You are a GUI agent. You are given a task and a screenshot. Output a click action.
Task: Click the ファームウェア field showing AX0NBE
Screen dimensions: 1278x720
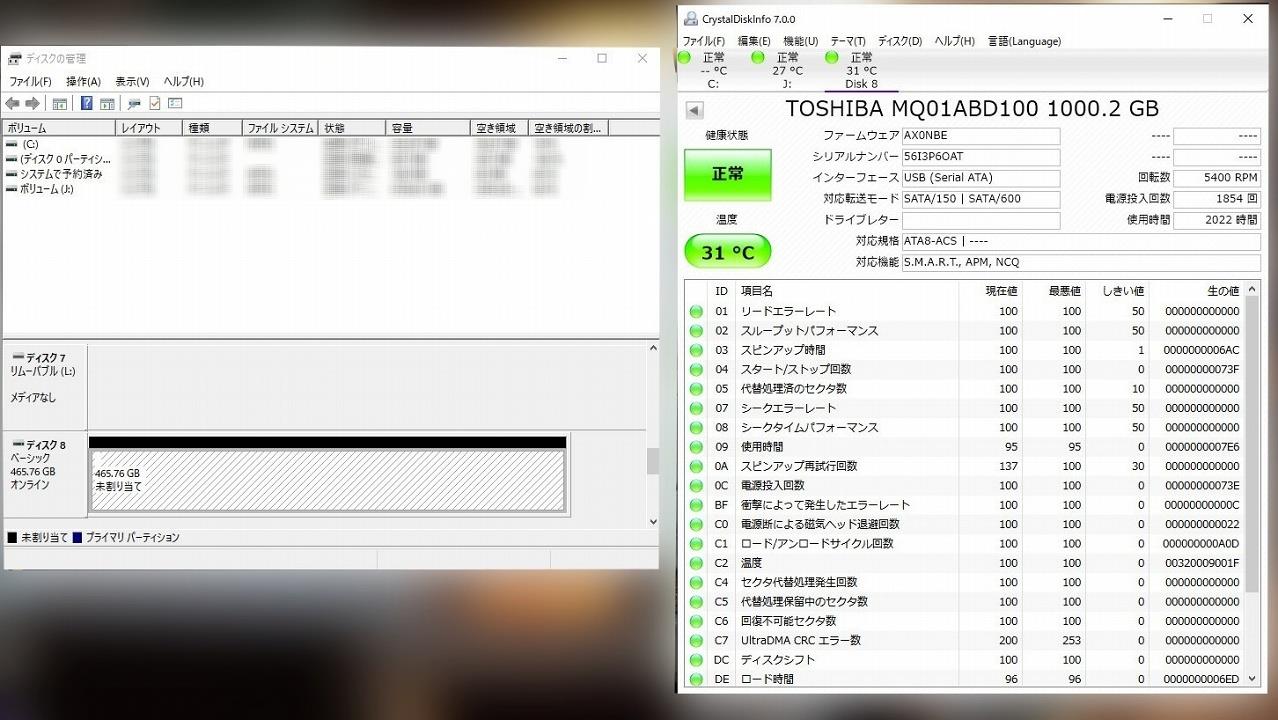[981, 136]
